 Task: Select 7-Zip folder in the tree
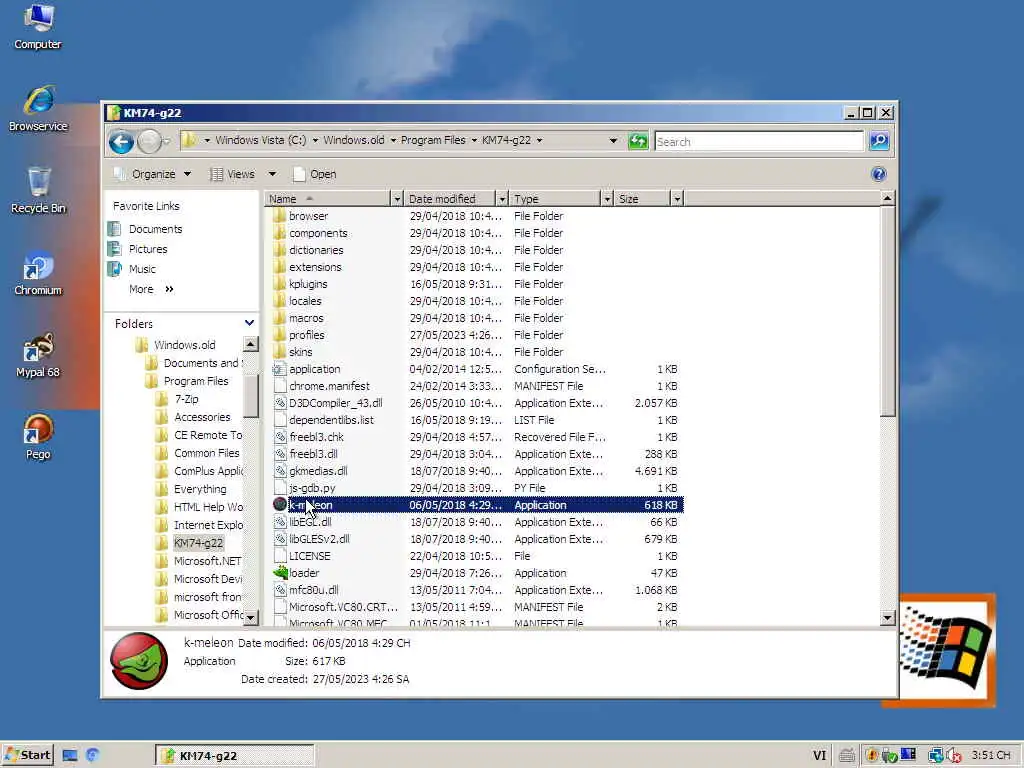pyautogui.click(x=186, y=398)
